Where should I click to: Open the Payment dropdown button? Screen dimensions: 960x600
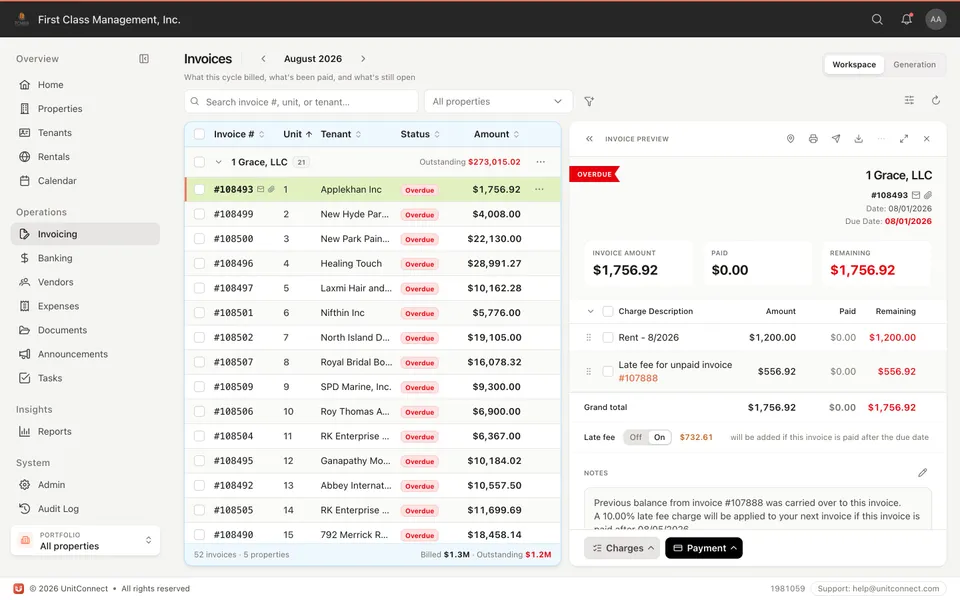[x=703, y=548]
